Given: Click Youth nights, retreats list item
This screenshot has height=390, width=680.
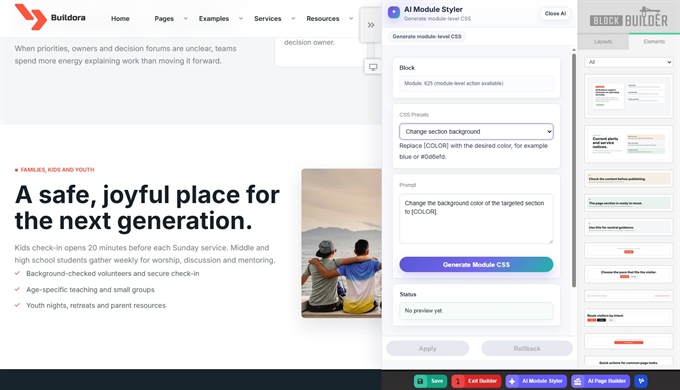Looking at the screenshot, I should click(96, 305).
